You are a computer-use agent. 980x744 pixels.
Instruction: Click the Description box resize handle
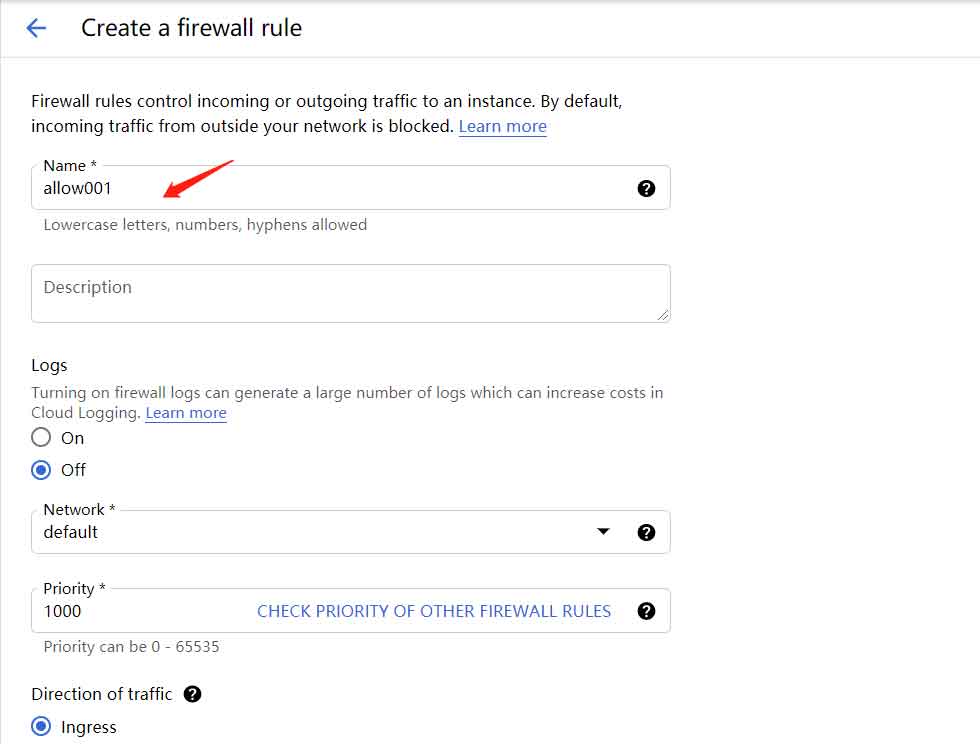(x=663, y=316)
